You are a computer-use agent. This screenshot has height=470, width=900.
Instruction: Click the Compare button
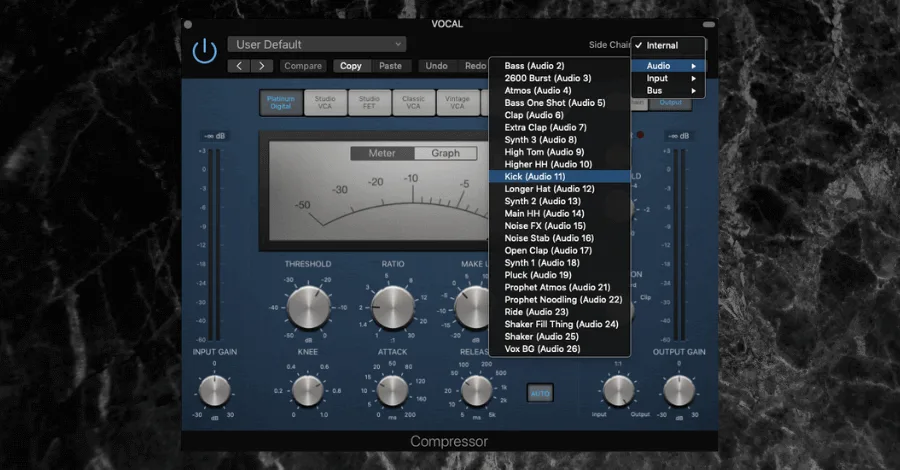click(303, 66)
